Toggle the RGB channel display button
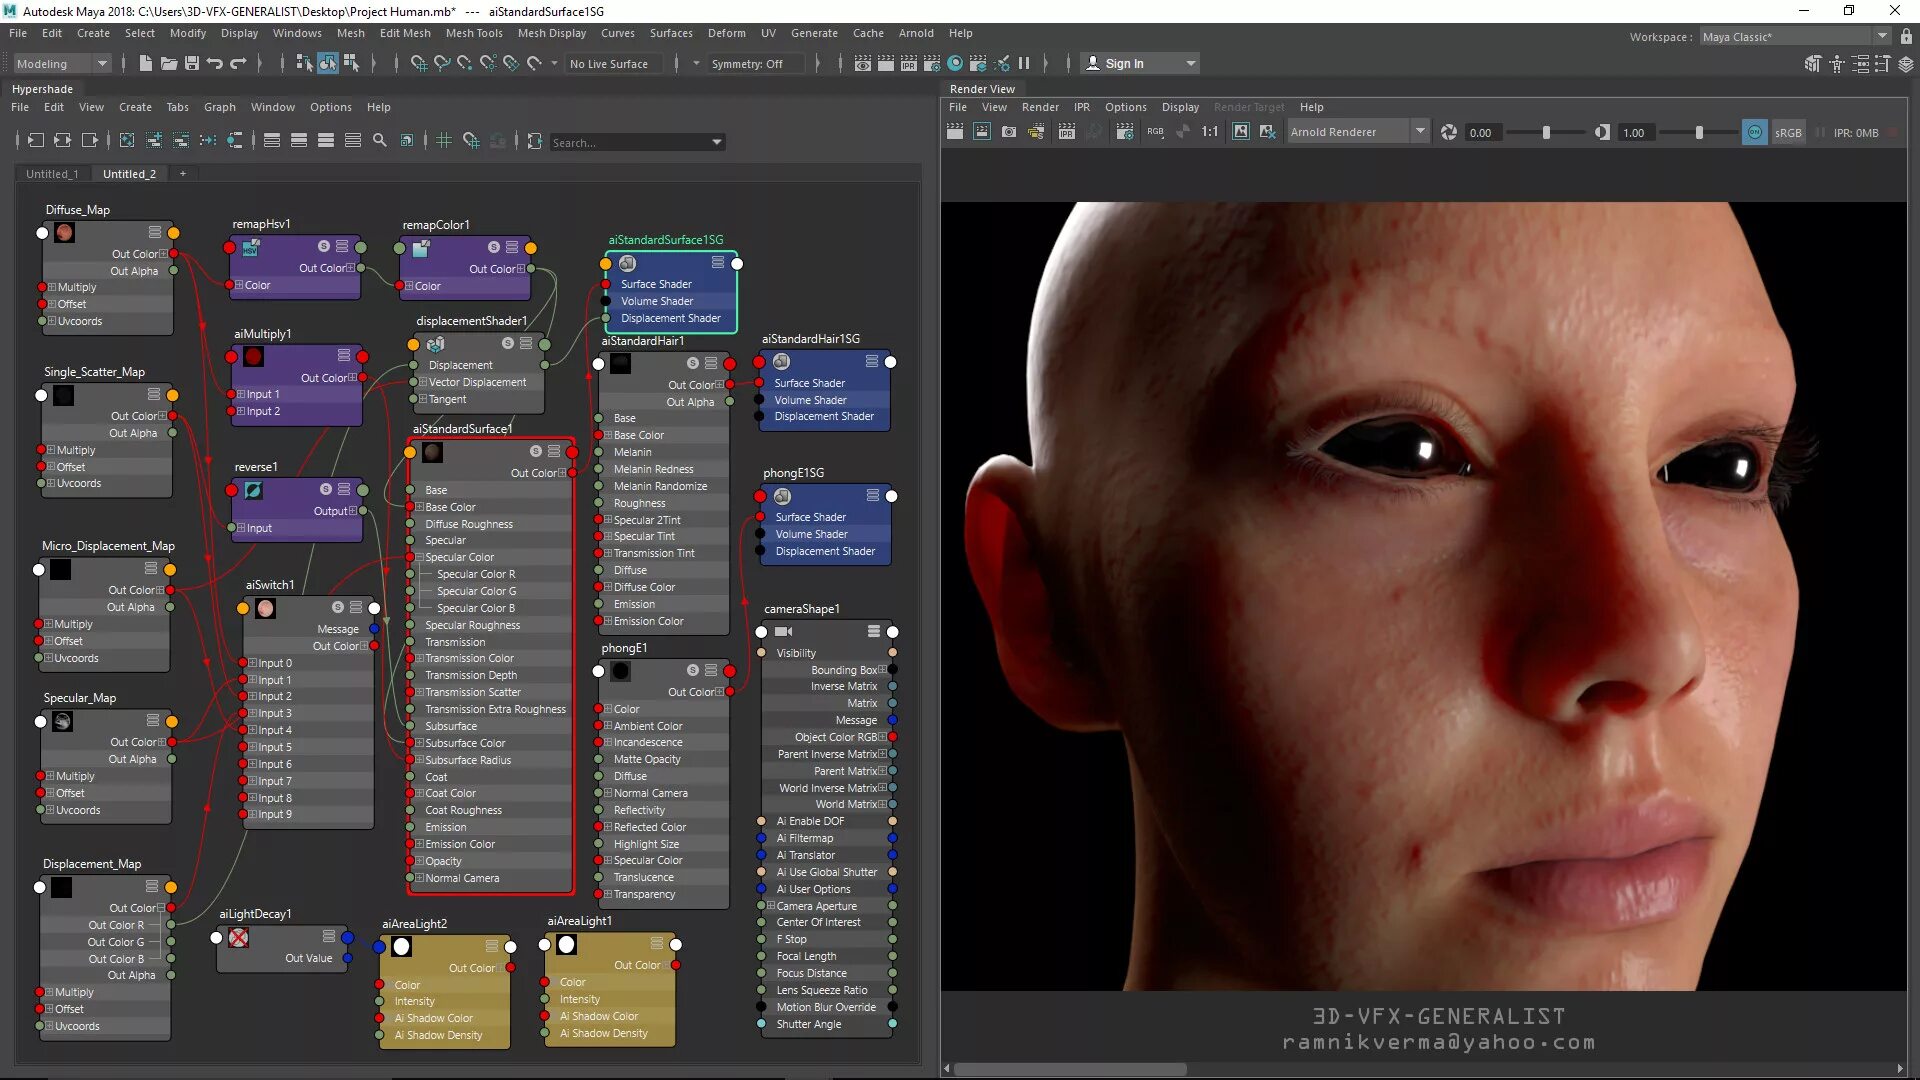The height and width of the screenshot is (1080, 1920). pos(1155,132)
